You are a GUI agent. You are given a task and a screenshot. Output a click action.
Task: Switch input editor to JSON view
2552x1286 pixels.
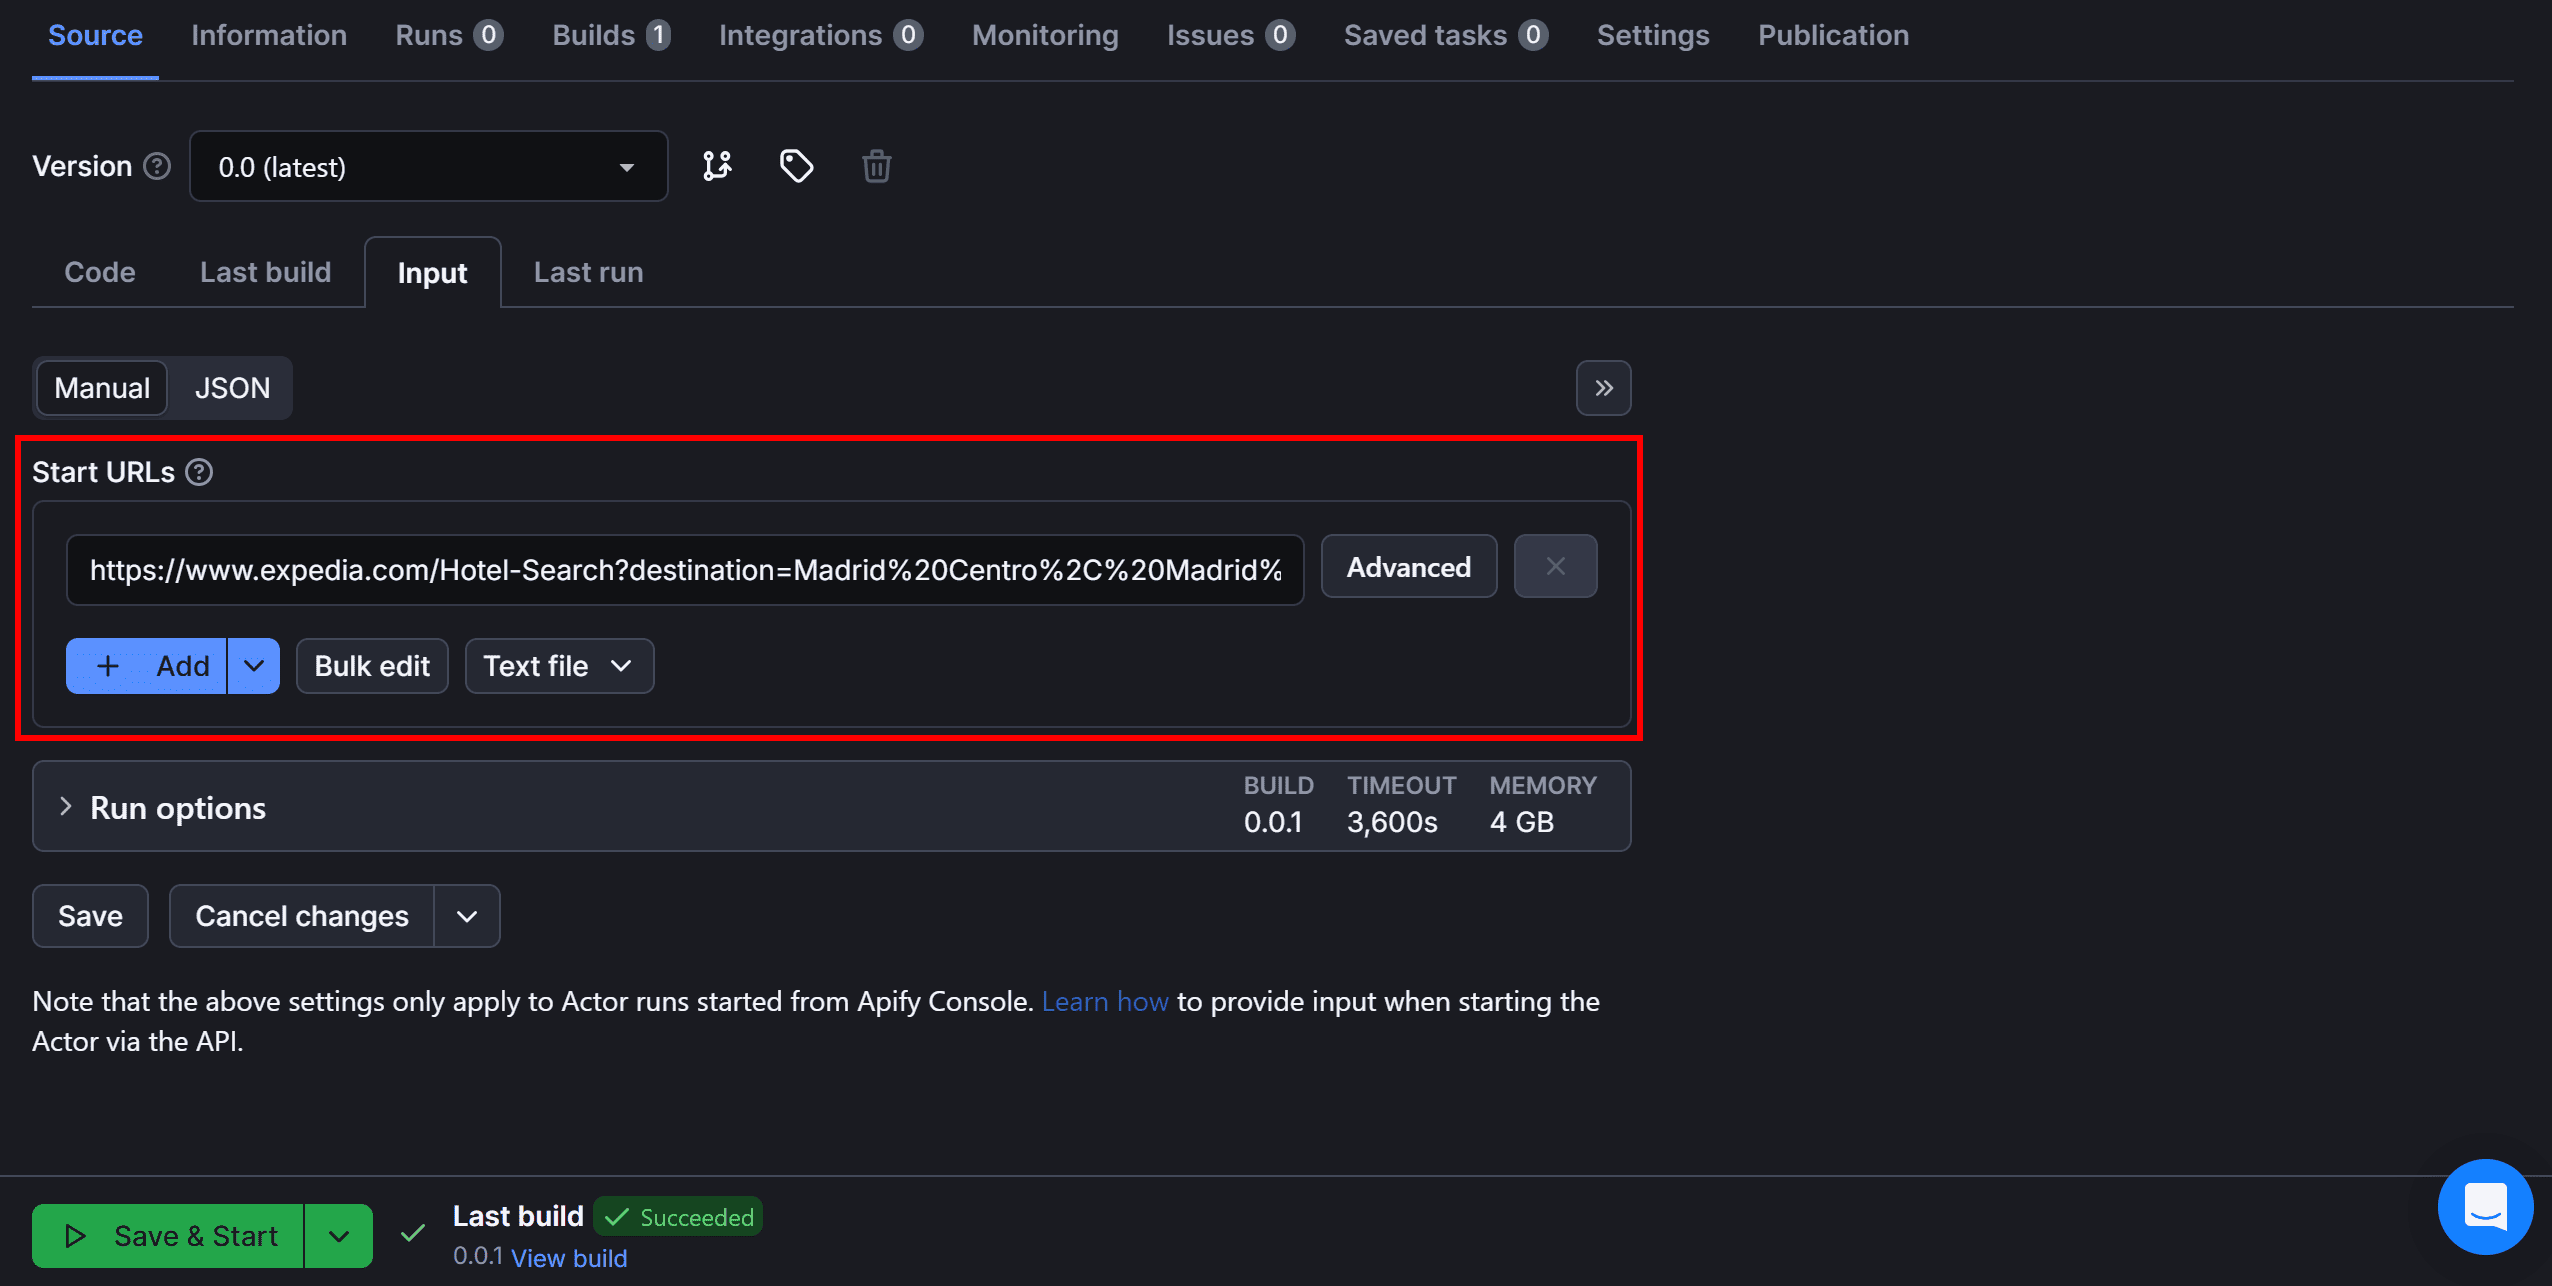(231, 388)
